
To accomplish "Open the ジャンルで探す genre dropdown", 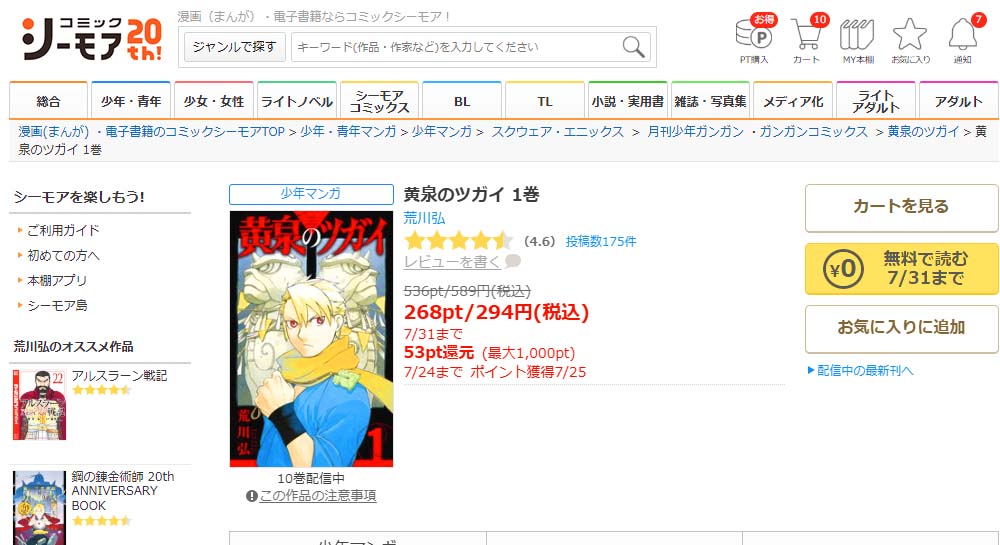I will click(x=234, y=47).
